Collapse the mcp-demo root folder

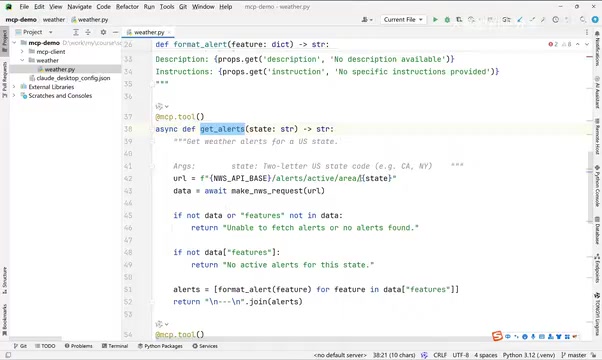[14, 43]
